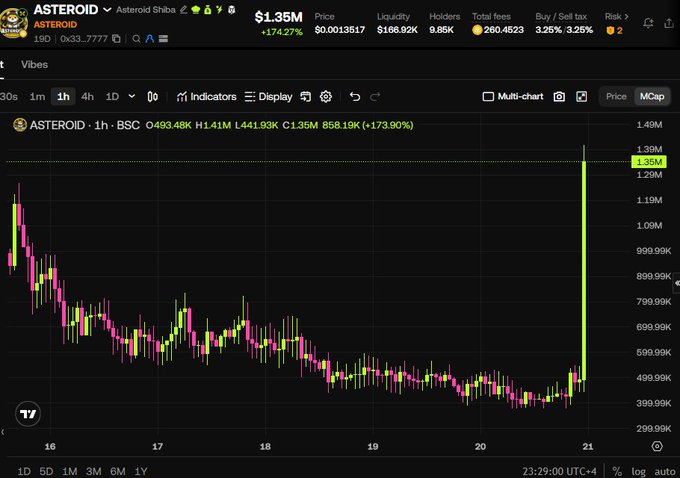Select the 1D timeframe in the toolbar
This screenshot has width=680, height=478.
(x=112, y=96)
